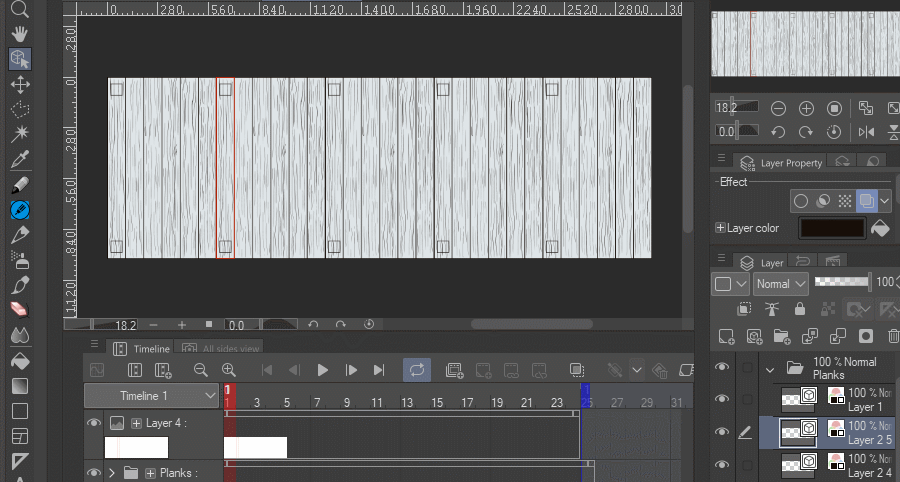Open effect options dropdown arrow
This screenshot has height=482, width=900.
click(885, 201)
